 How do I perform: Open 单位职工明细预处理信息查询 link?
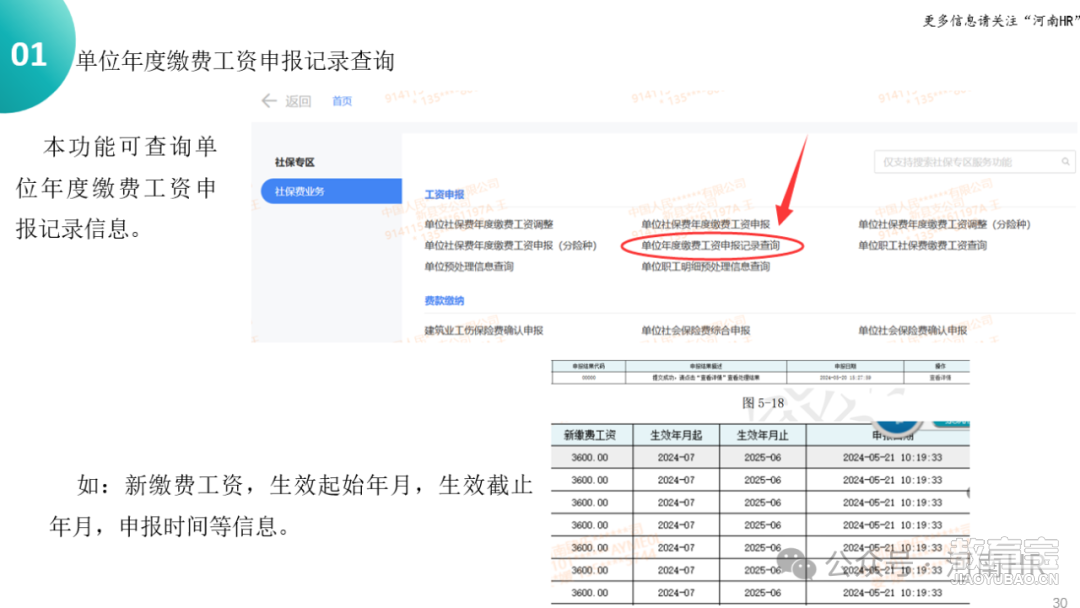[705, 266]
